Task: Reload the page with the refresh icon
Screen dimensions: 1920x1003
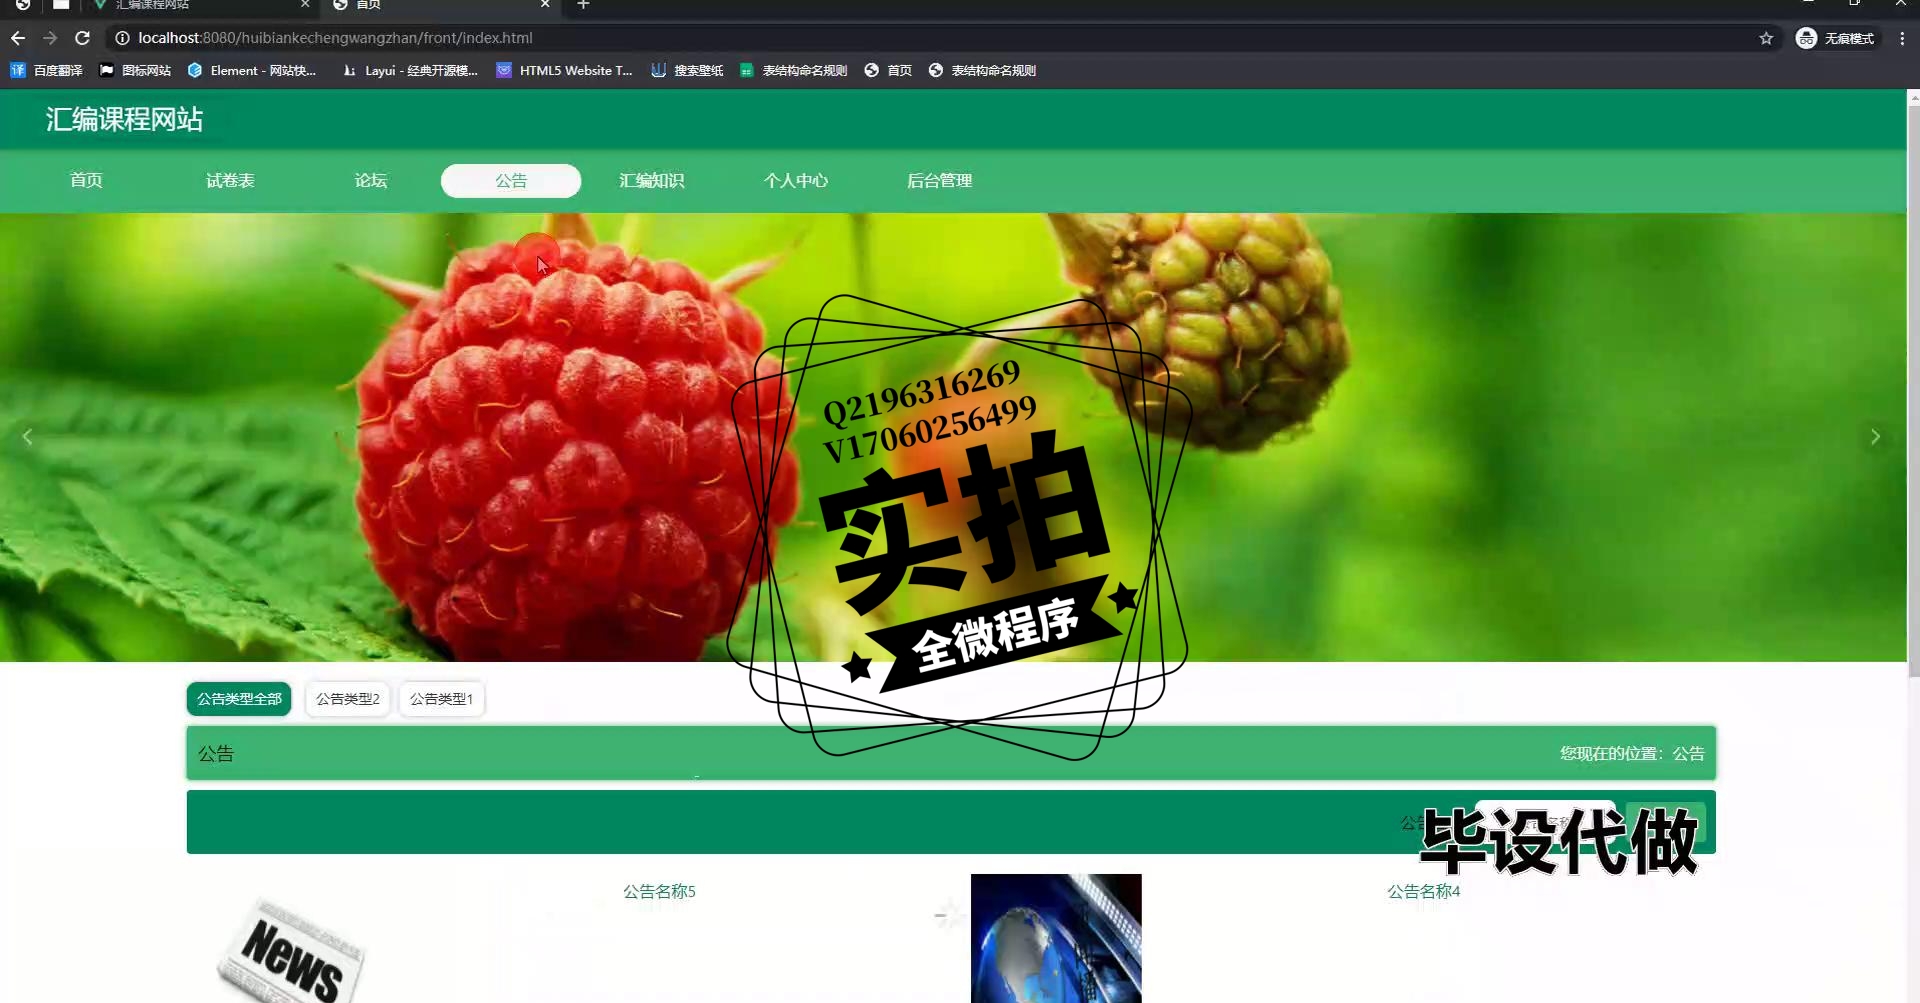Action: [x=83, y=38]
